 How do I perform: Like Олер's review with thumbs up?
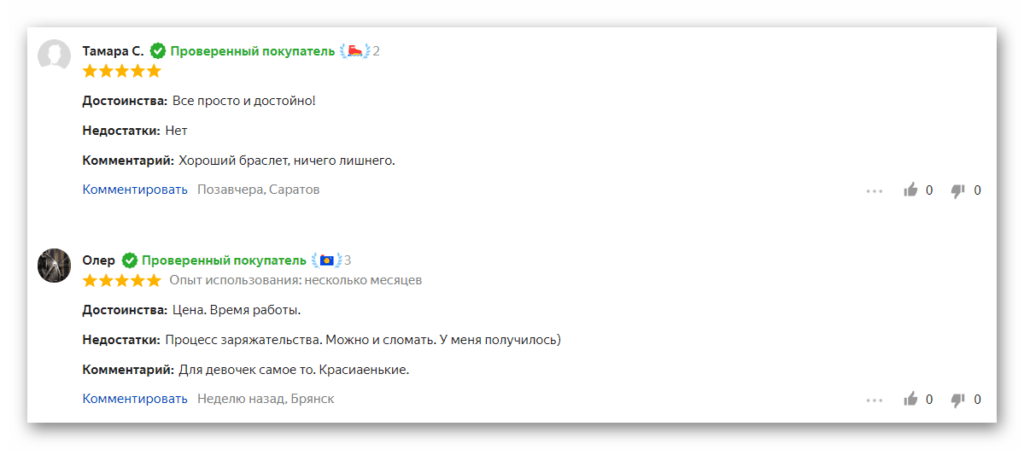click(x=910, y=398)
